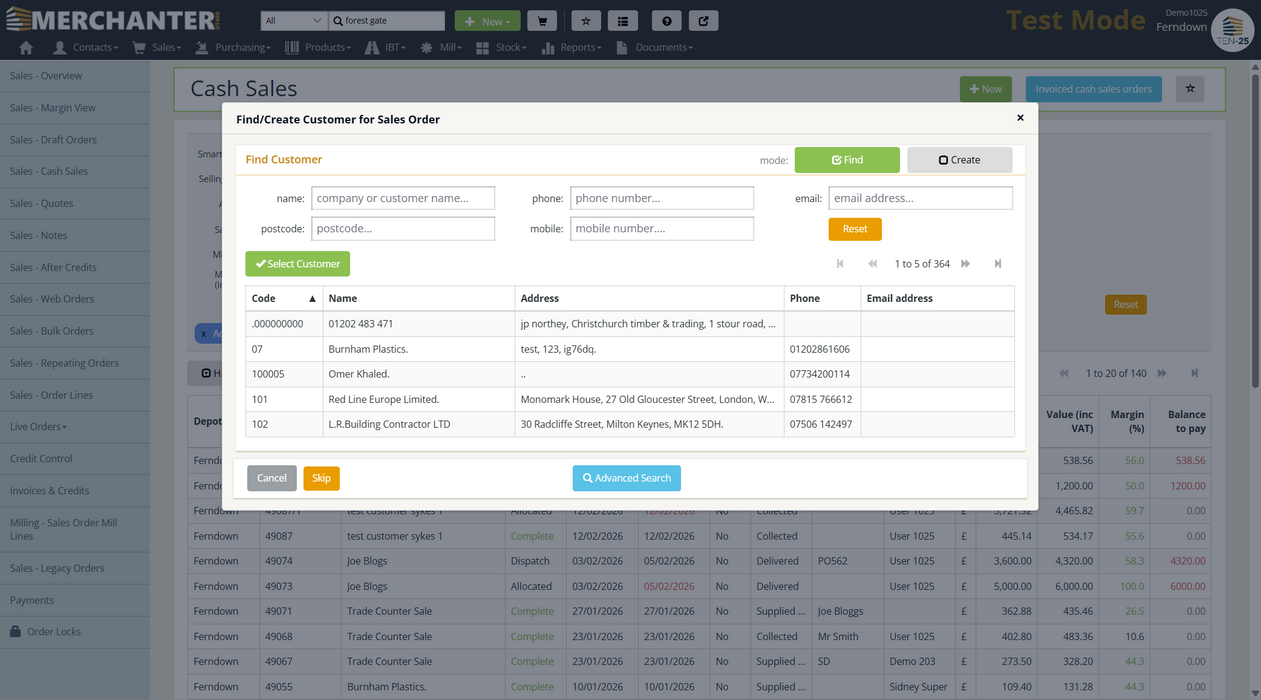Screen dimensions: 1261x700
Task: Close the Find/Create Customer dialog with X
Action: pyautogui.click(x=1020, y=118)
